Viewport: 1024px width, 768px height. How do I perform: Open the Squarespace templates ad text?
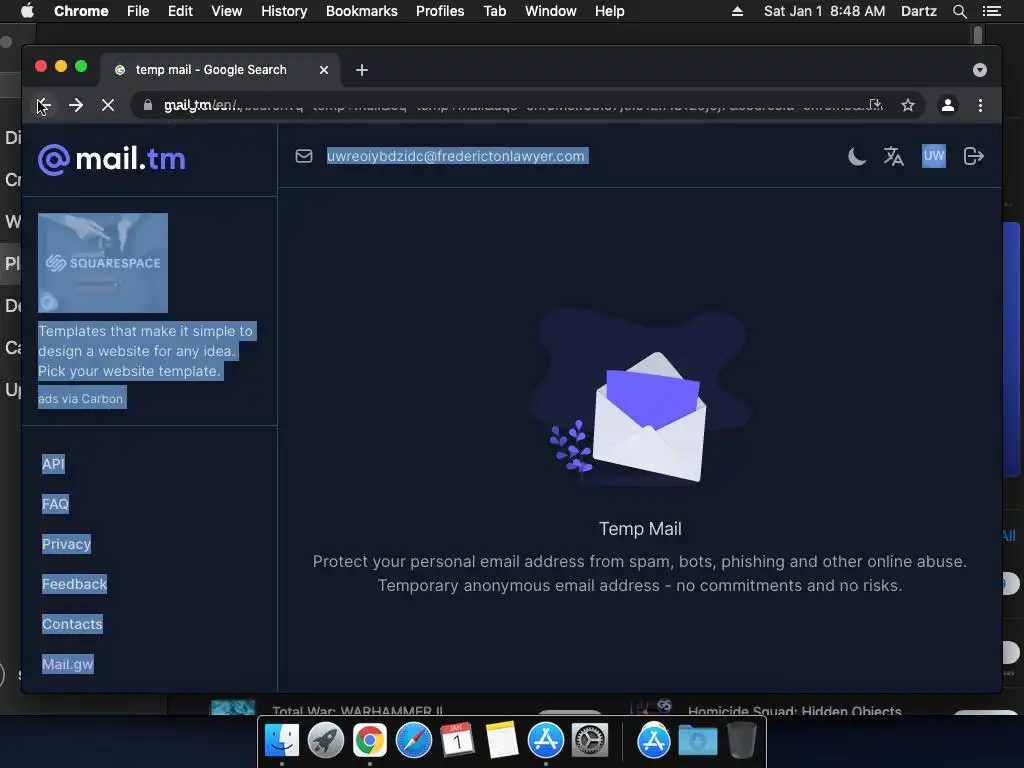(x=145, y=351)
